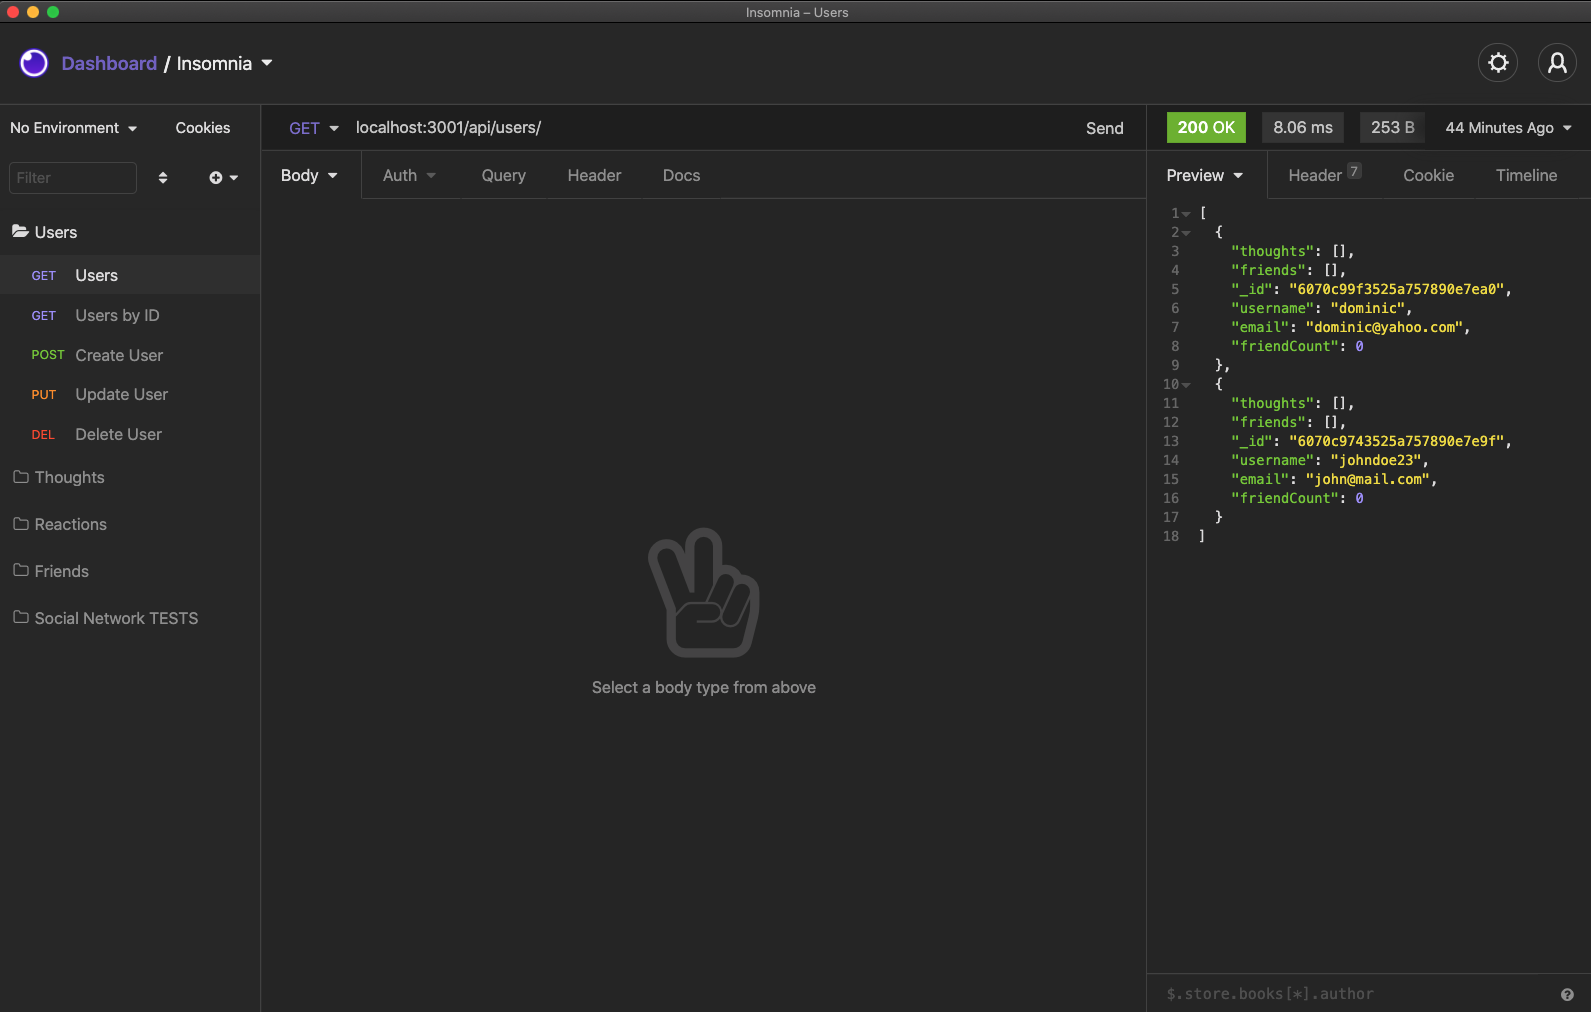1591x1012 pixels.
Task: Open the create request plus menu
Action: tap(223, 178)
